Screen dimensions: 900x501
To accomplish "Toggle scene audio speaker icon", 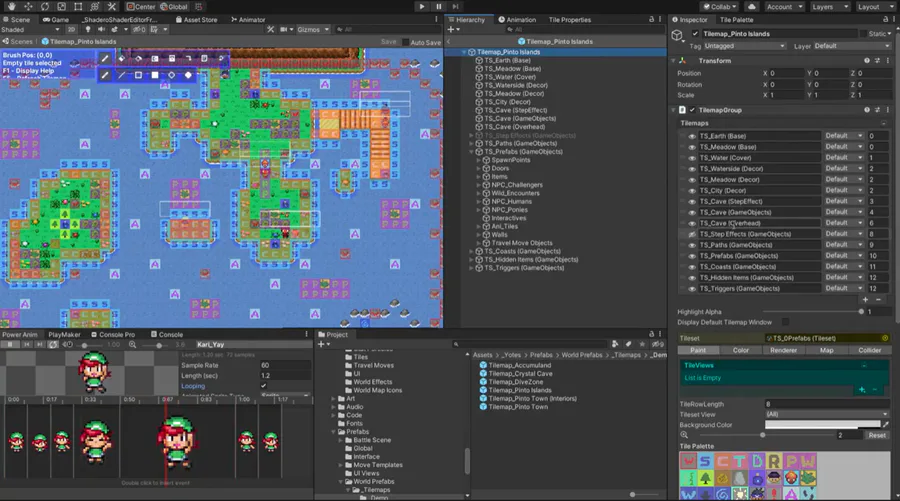I will tap(101, 29).
